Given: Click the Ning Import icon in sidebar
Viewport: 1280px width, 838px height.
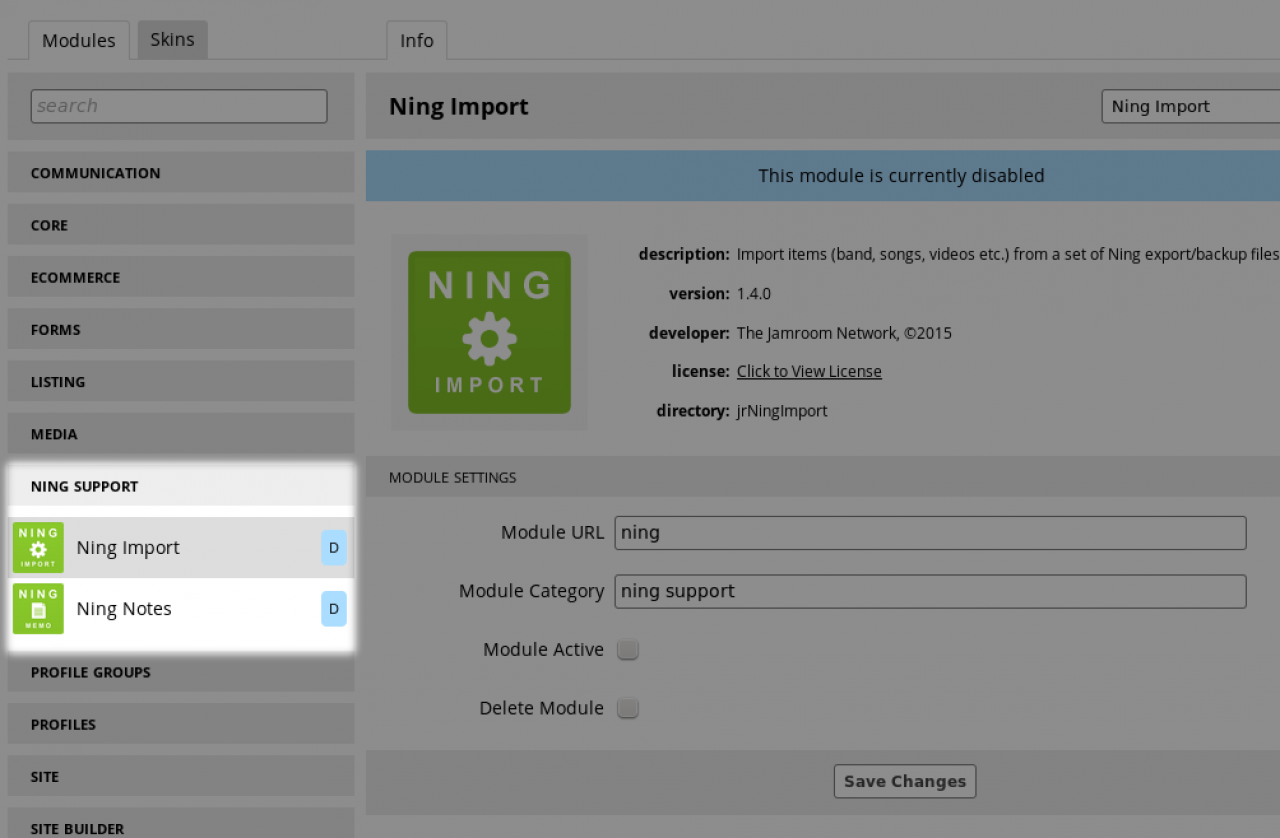Looking at the screenshot, I should pyautogui.click(x=38, y=548).
